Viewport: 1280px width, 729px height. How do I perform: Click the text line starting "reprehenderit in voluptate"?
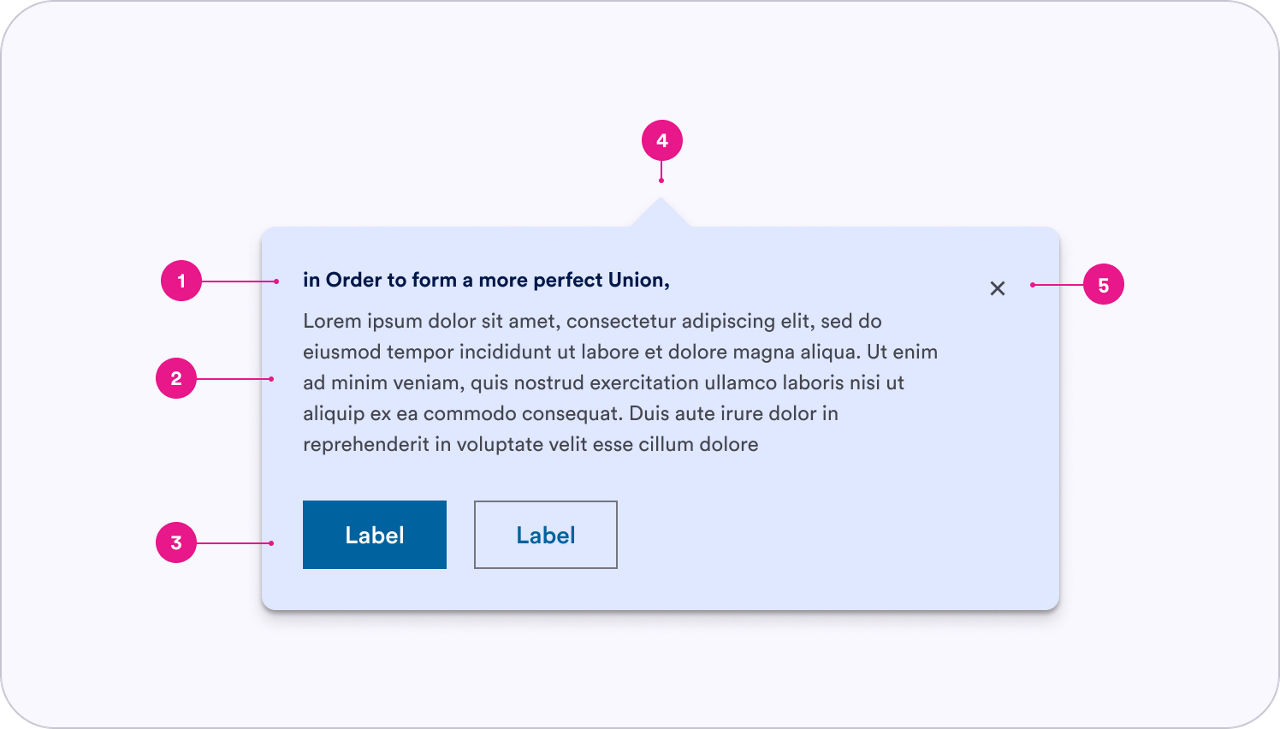[531, 445]
